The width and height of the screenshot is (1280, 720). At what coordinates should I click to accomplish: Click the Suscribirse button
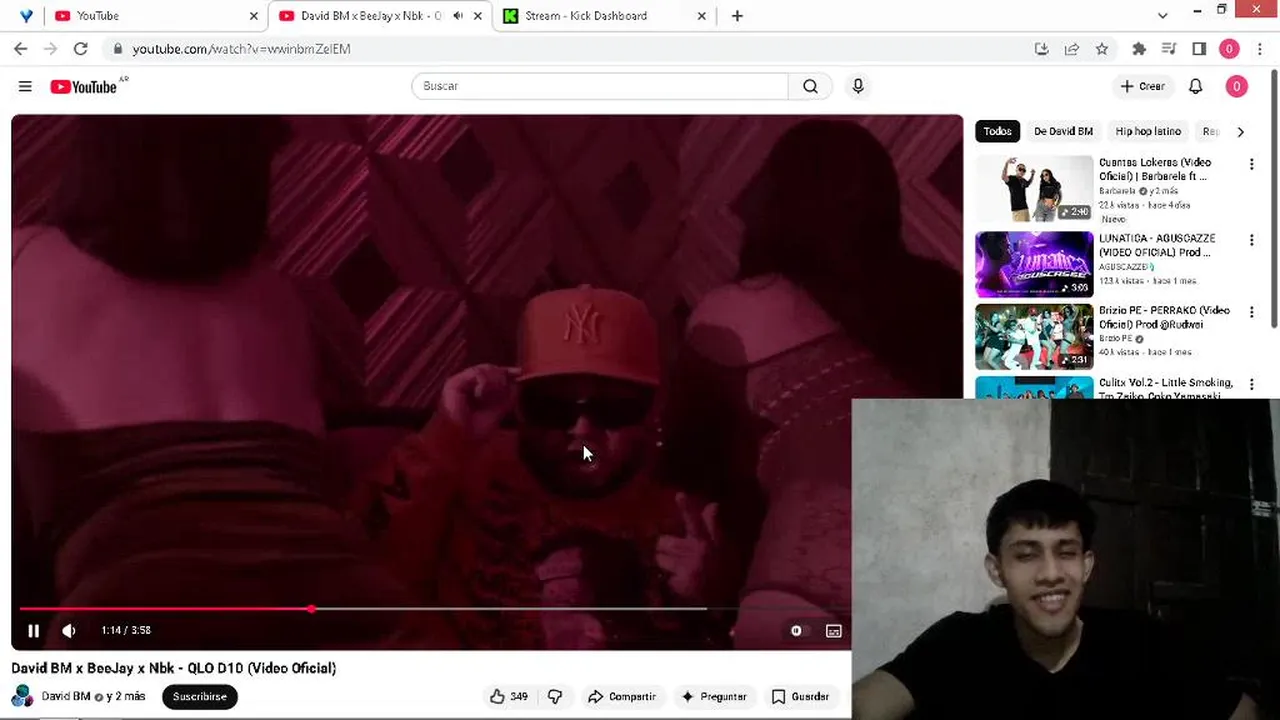pos(200,696)
